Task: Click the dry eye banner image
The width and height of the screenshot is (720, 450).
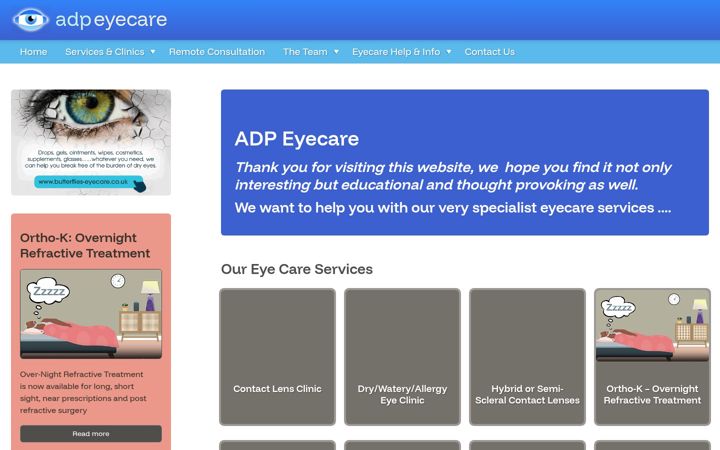Action: coord(91,142)
